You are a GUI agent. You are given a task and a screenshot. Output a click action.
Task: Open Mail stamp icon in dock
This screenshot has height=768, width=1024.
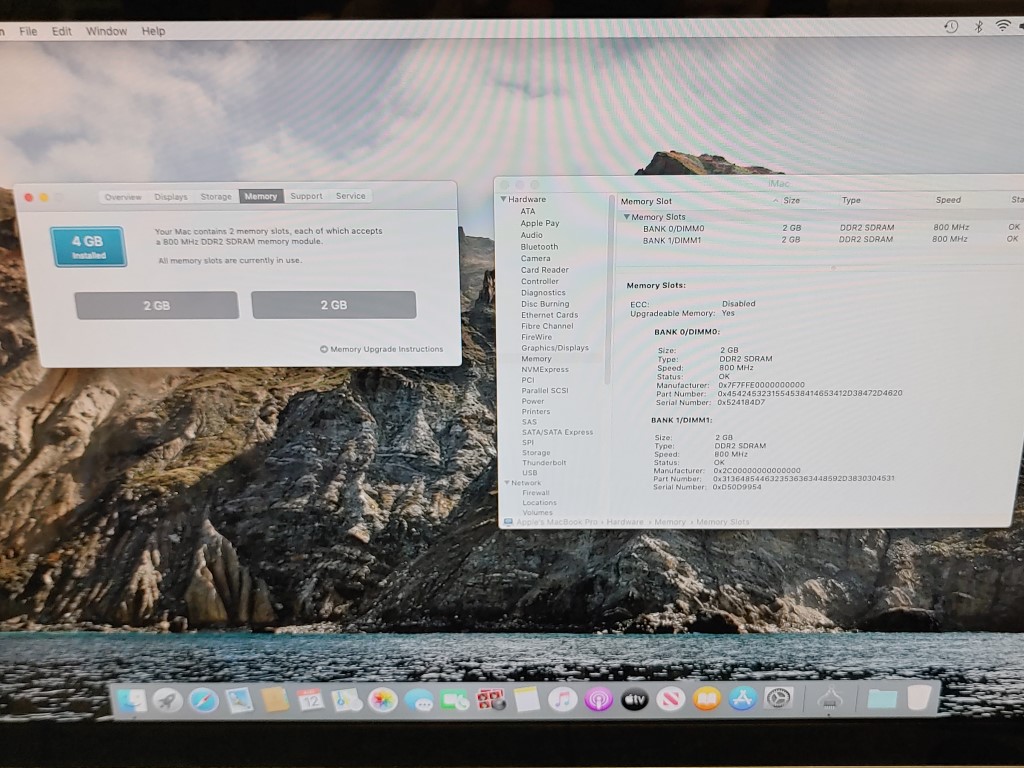click(x=239, y=701)
